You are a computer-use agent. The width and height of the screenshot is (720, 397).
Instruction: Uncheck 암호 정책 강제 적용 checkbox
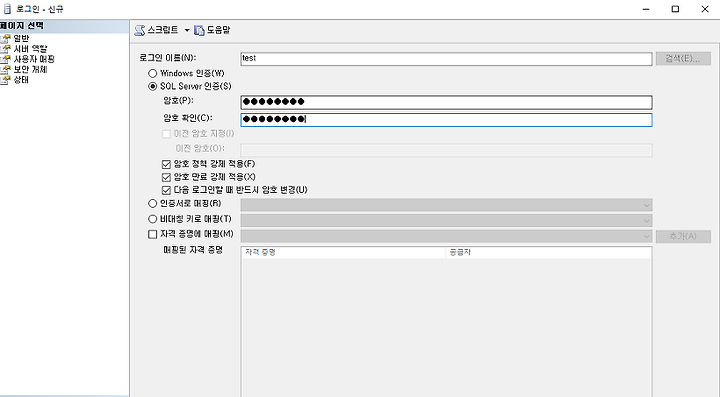click(x=166, y=164)
